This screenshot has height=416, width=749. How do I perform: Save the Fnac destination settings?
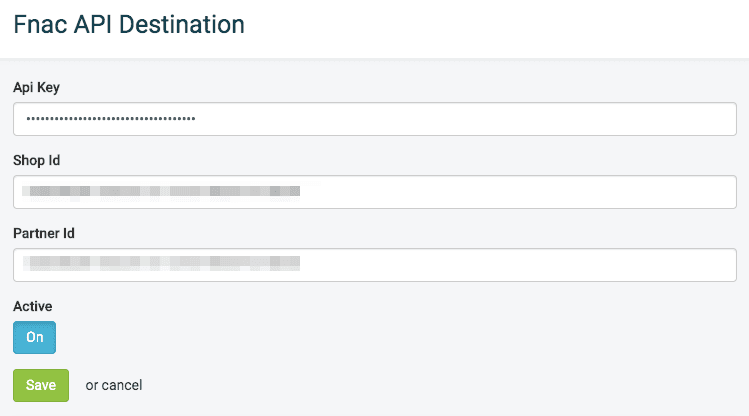pos(40,385)
